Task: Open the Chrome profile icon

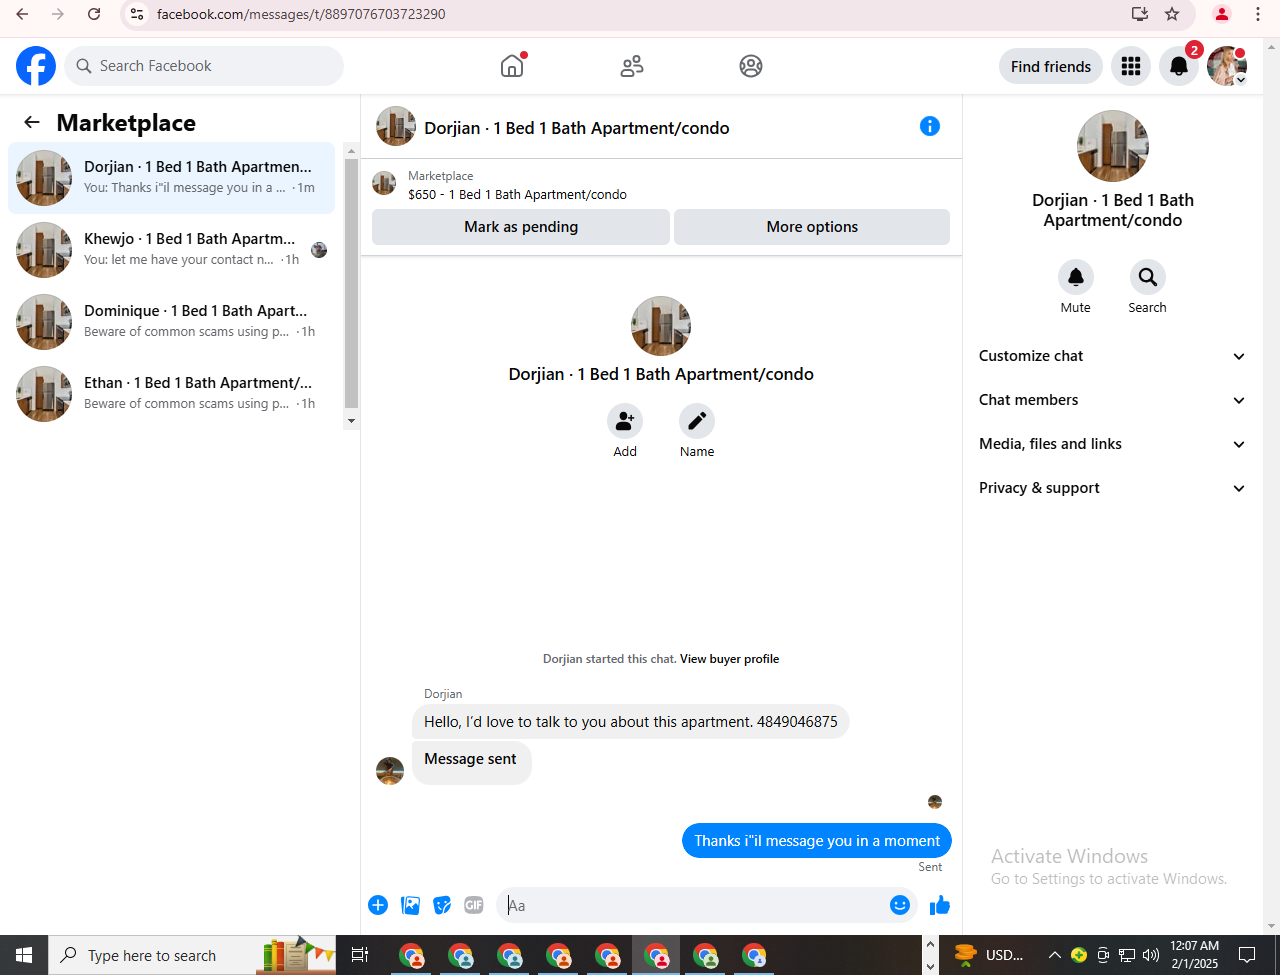Action: 1222,14
